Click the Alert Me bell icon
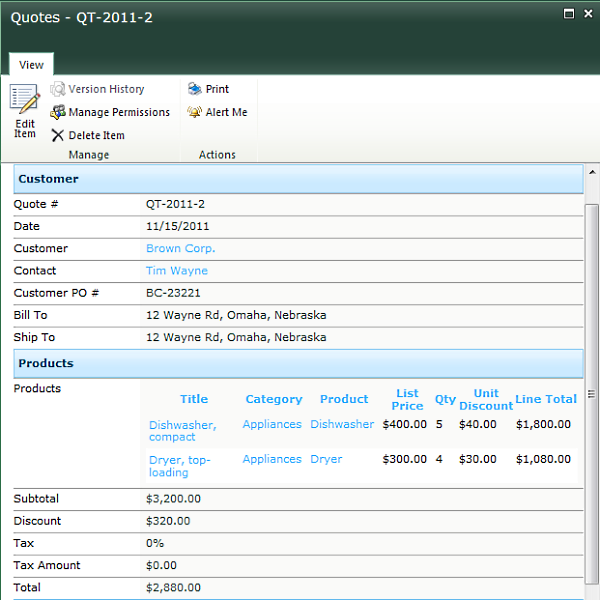Viewport: 600px width, 600px height. pos(195,112)
